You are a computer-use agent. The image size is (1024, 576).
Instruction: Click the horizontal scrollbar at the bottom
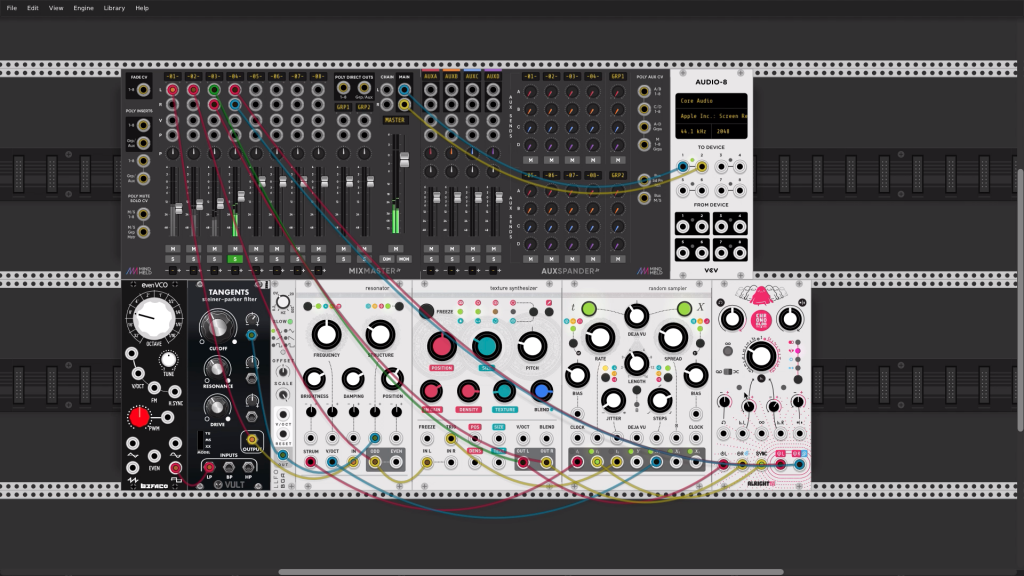(530, 572)
